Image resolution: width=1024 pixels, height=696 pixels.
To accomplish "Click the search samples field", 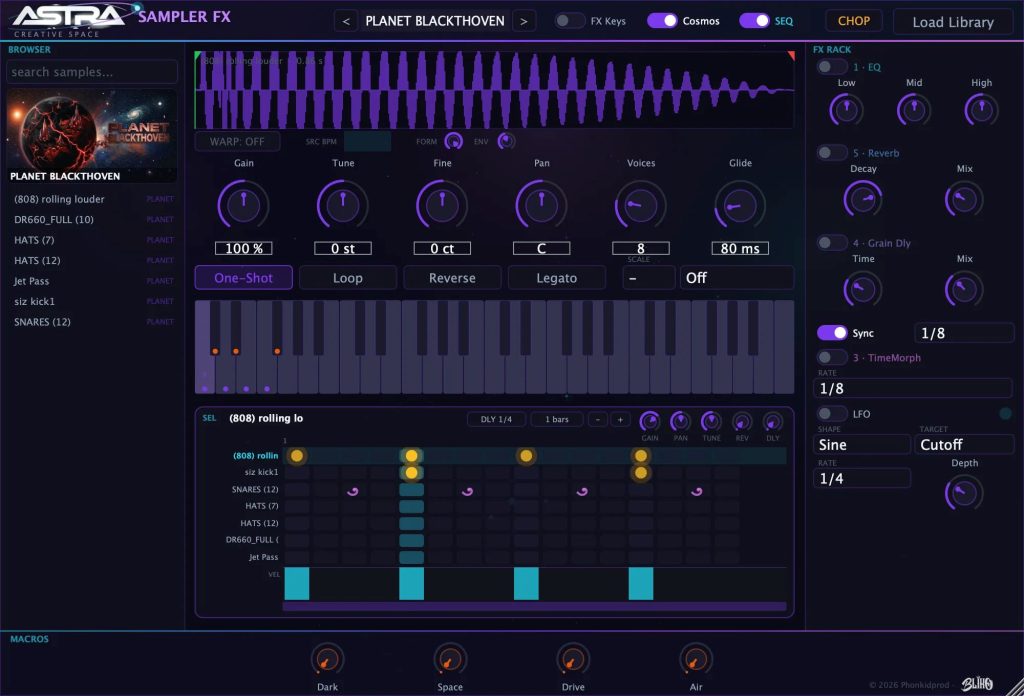I will pos(92,72).
